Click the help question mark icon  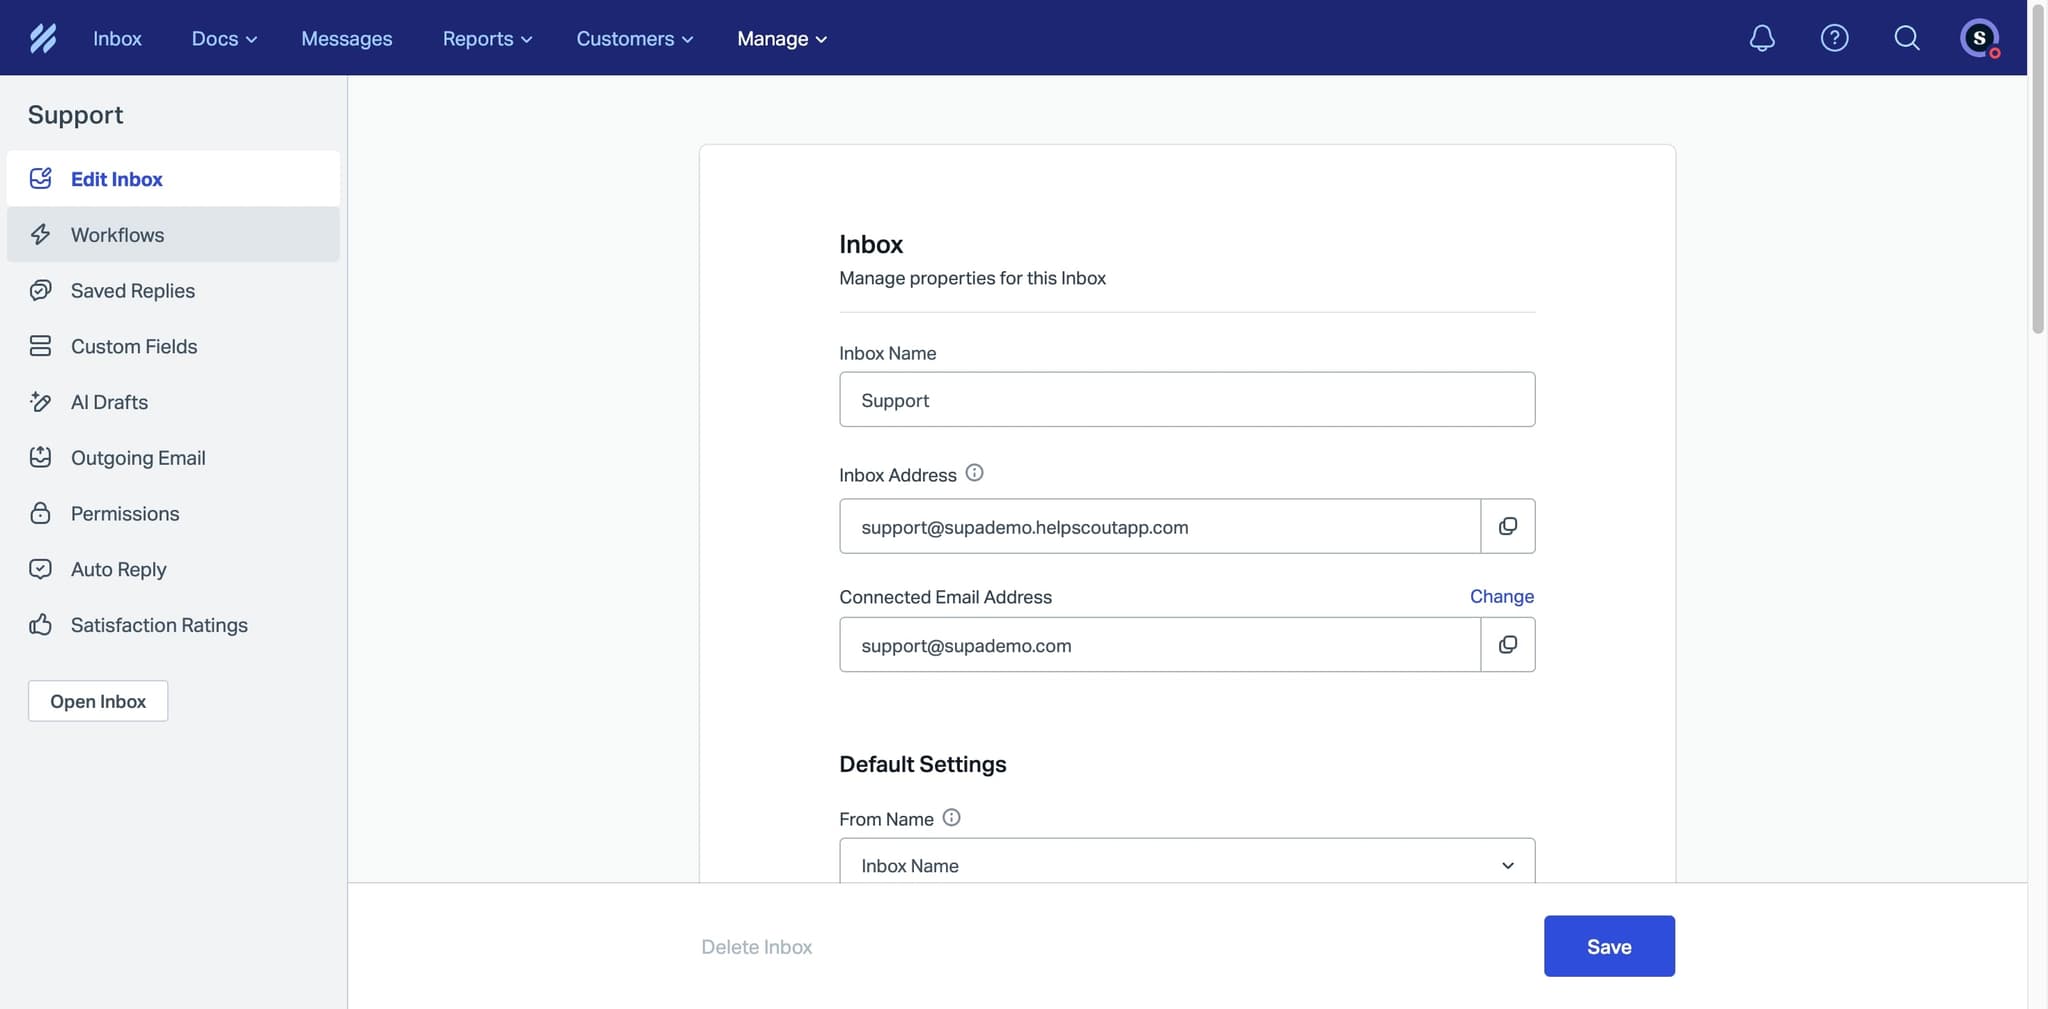(1834, 37)
